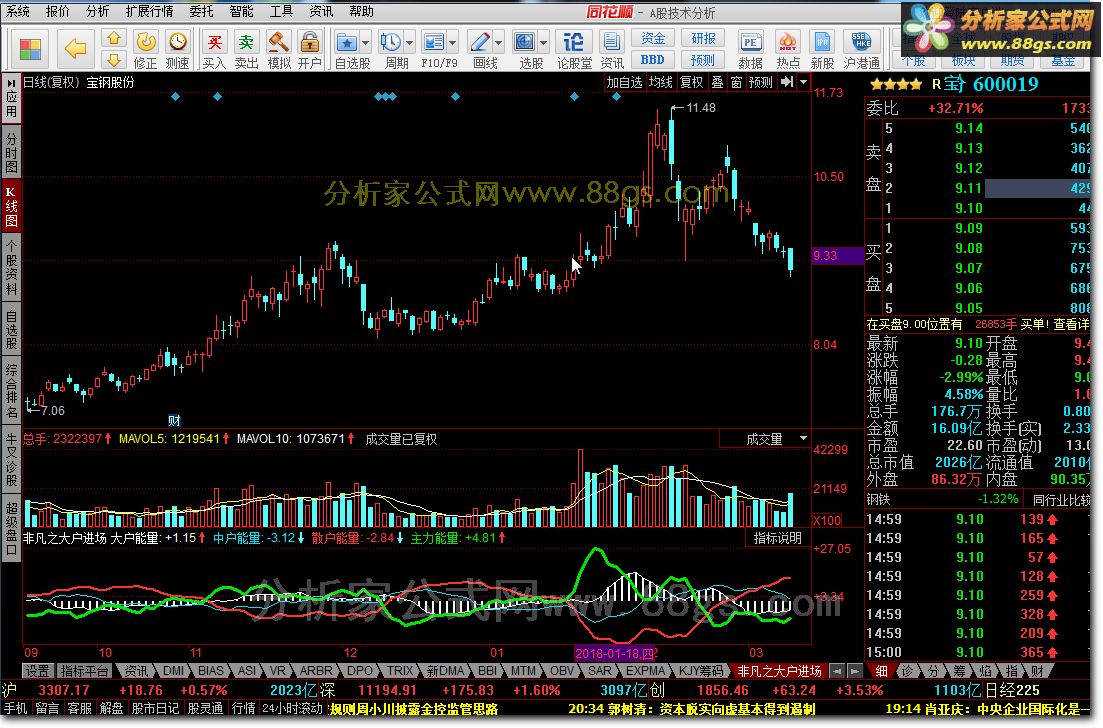This screenshot has width=1103, height=728.
Task: Open the 系统 menu
Action: (18, 11)
